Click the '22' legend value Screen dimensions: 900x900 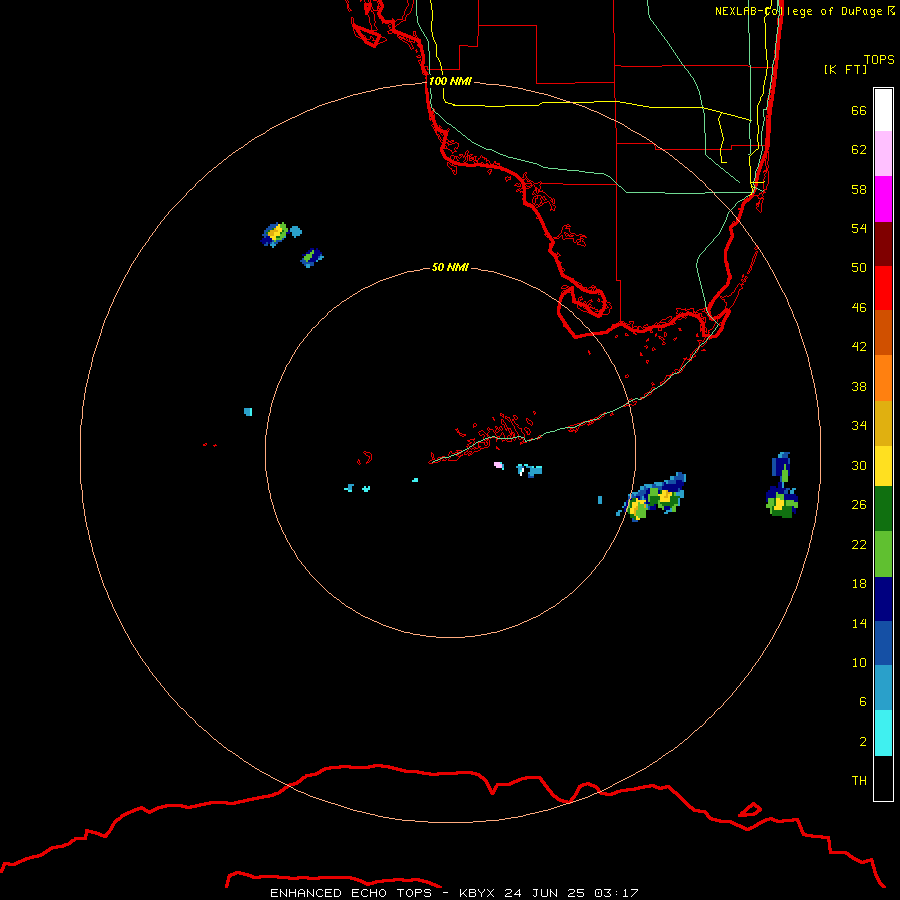tap(859, 545)
